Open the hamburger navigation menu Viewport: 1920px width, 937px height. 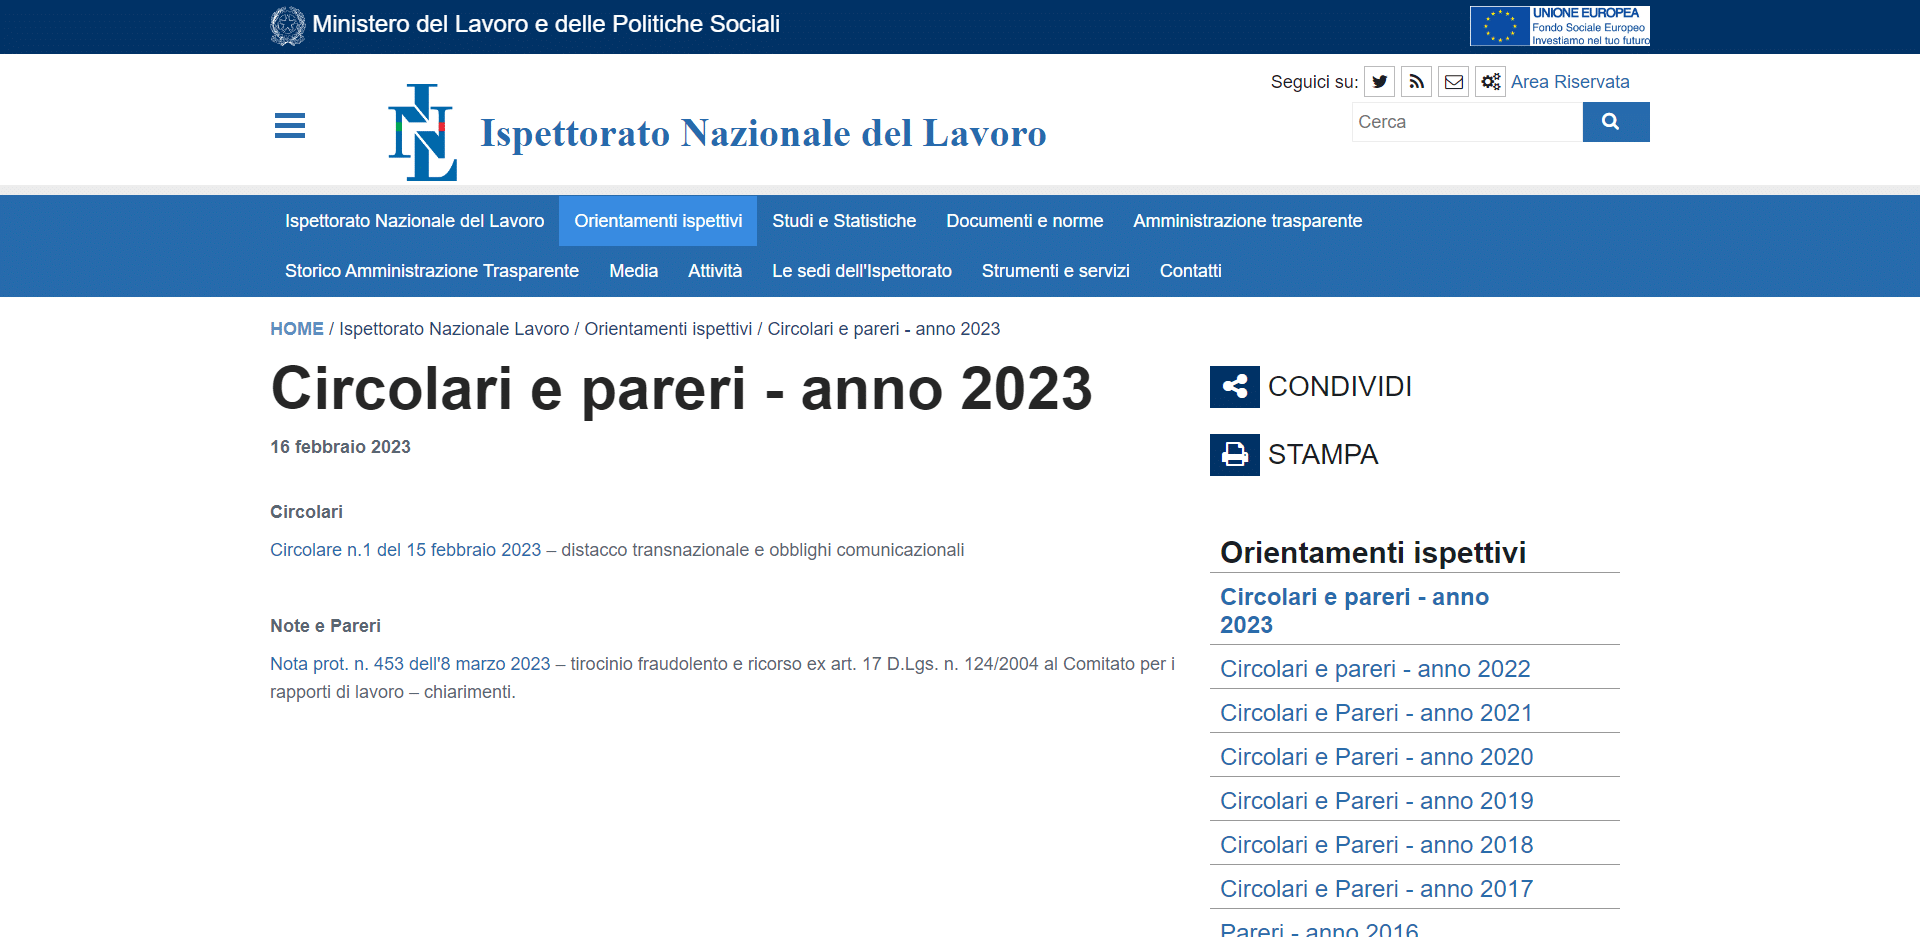[289, 126]
